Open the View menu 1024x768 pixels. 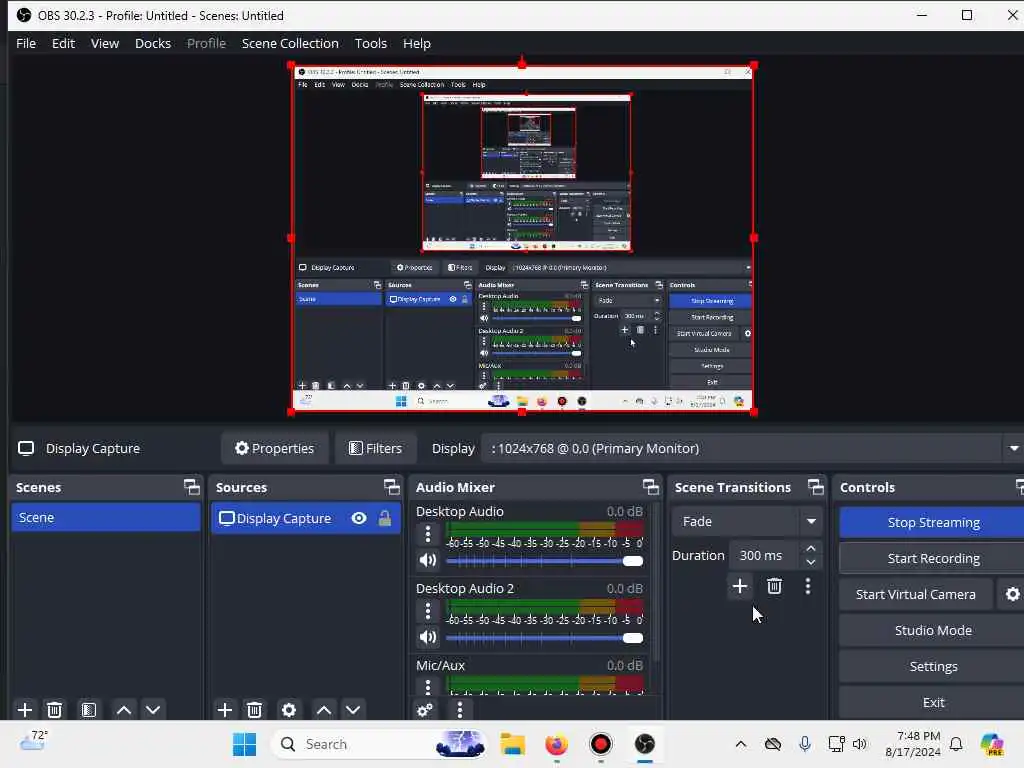pyautogui.click(x=104, y=43)
